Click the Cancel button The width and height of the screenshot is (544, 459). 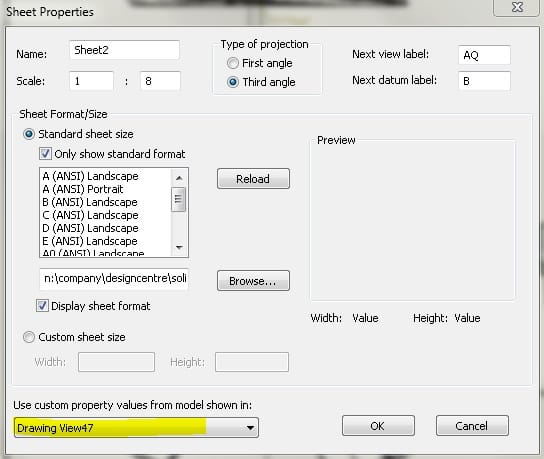[472, 426]
